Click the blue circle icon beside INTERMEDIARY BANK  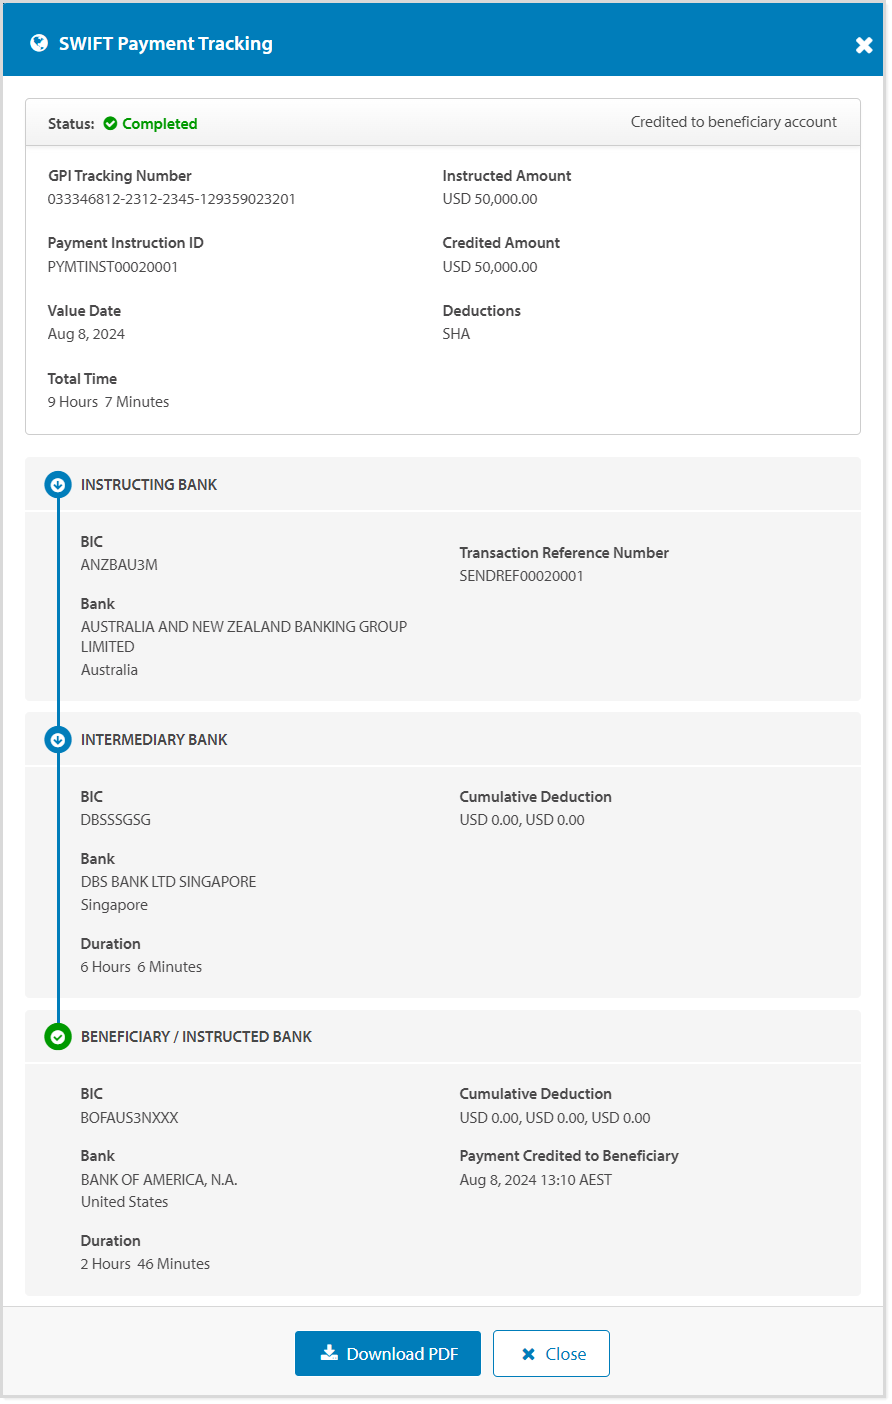(58, 740)
